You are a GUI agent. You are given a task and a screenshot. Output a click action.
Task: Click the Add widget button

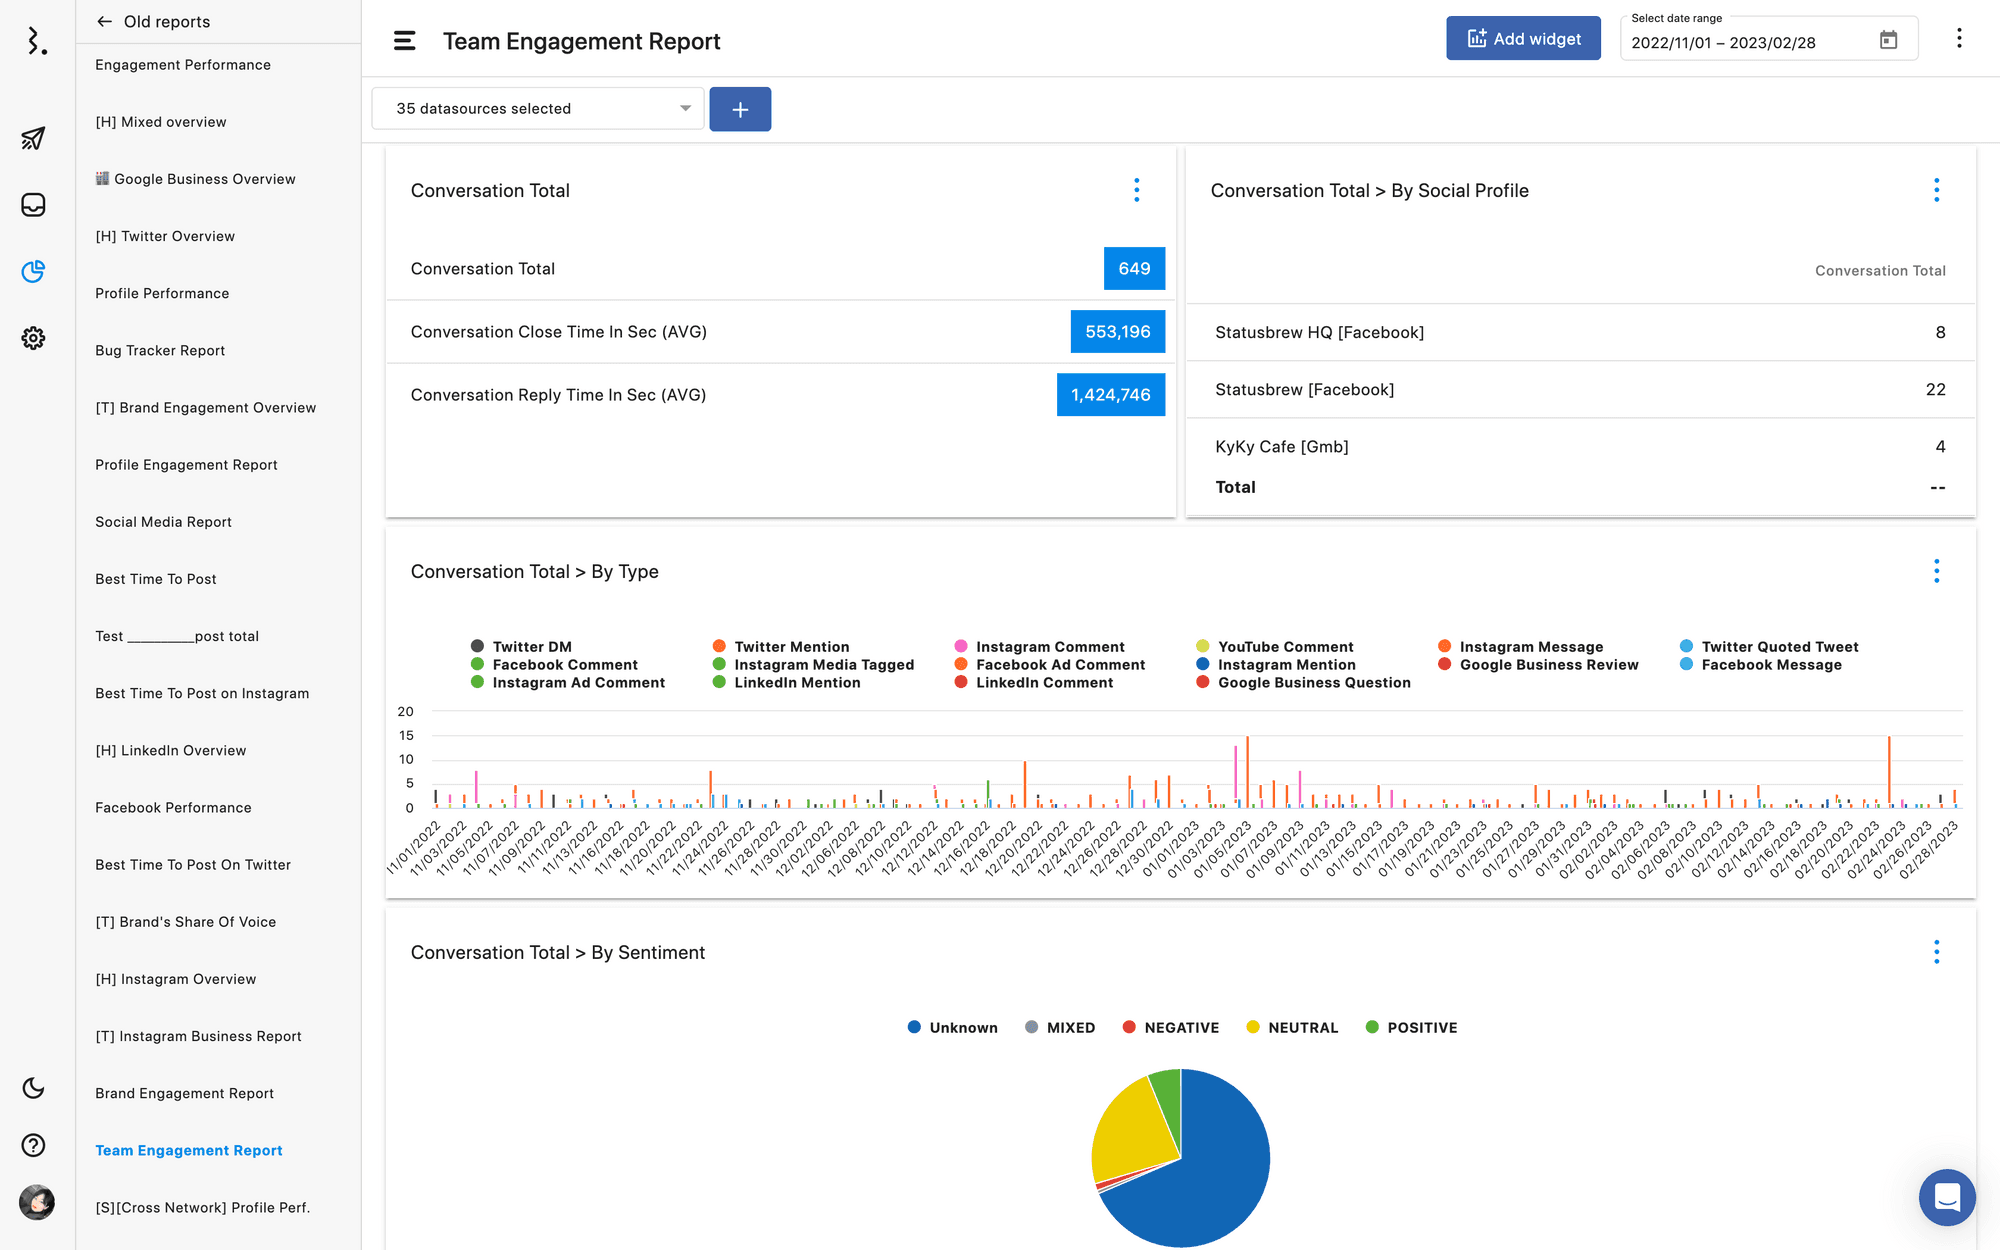click(x=1523, y=39)
